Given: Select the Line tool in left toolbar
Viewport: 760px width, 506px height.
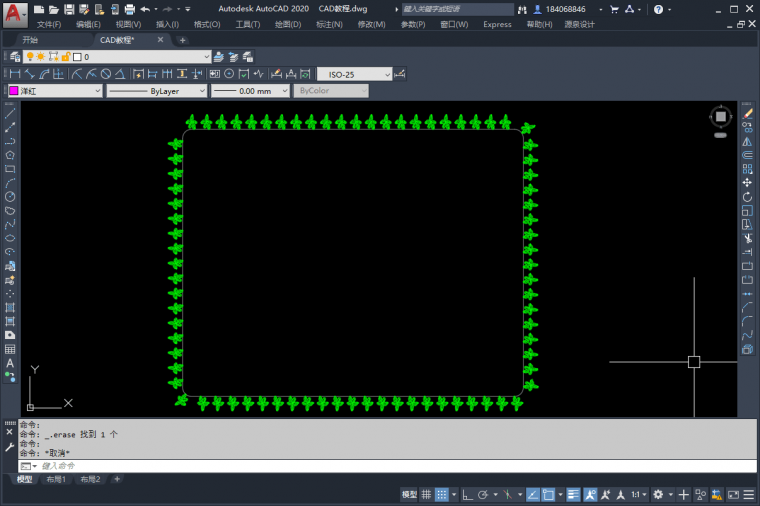Looking at the screenshot, I should coord(10,113).
